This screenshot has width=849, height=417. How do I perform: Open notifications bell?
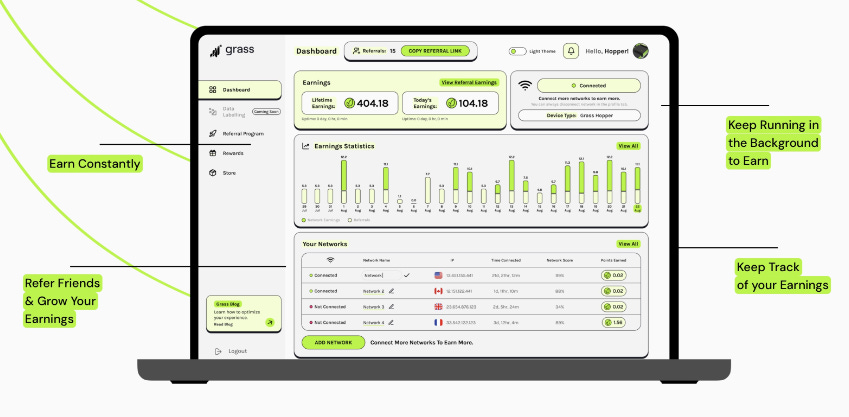[571, 51]
